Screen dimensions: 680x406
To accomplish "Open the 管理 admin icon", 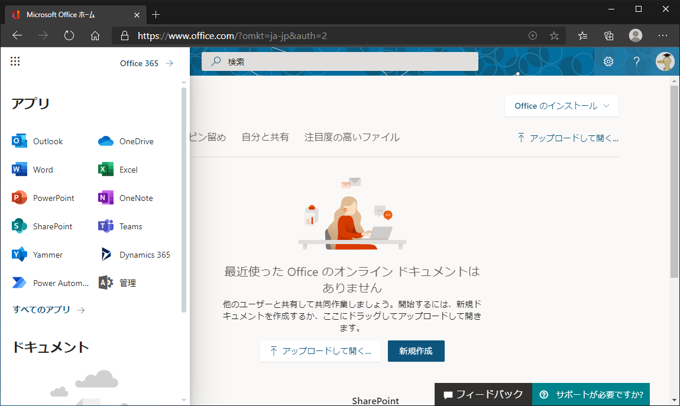I will [x=105, y=283].
